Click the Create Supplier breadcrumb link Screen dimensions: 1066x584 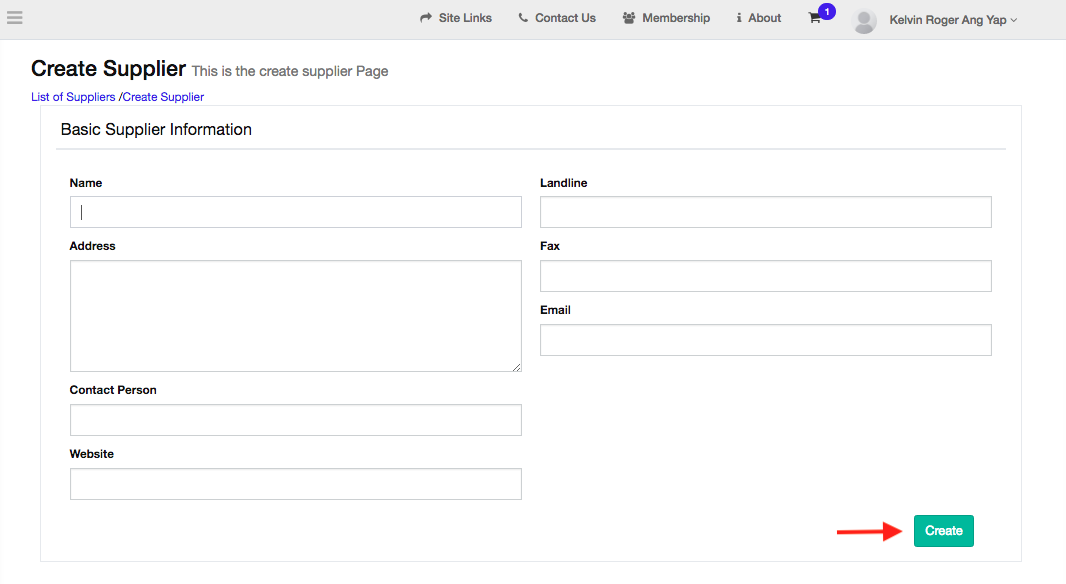(x=163, y=97)
